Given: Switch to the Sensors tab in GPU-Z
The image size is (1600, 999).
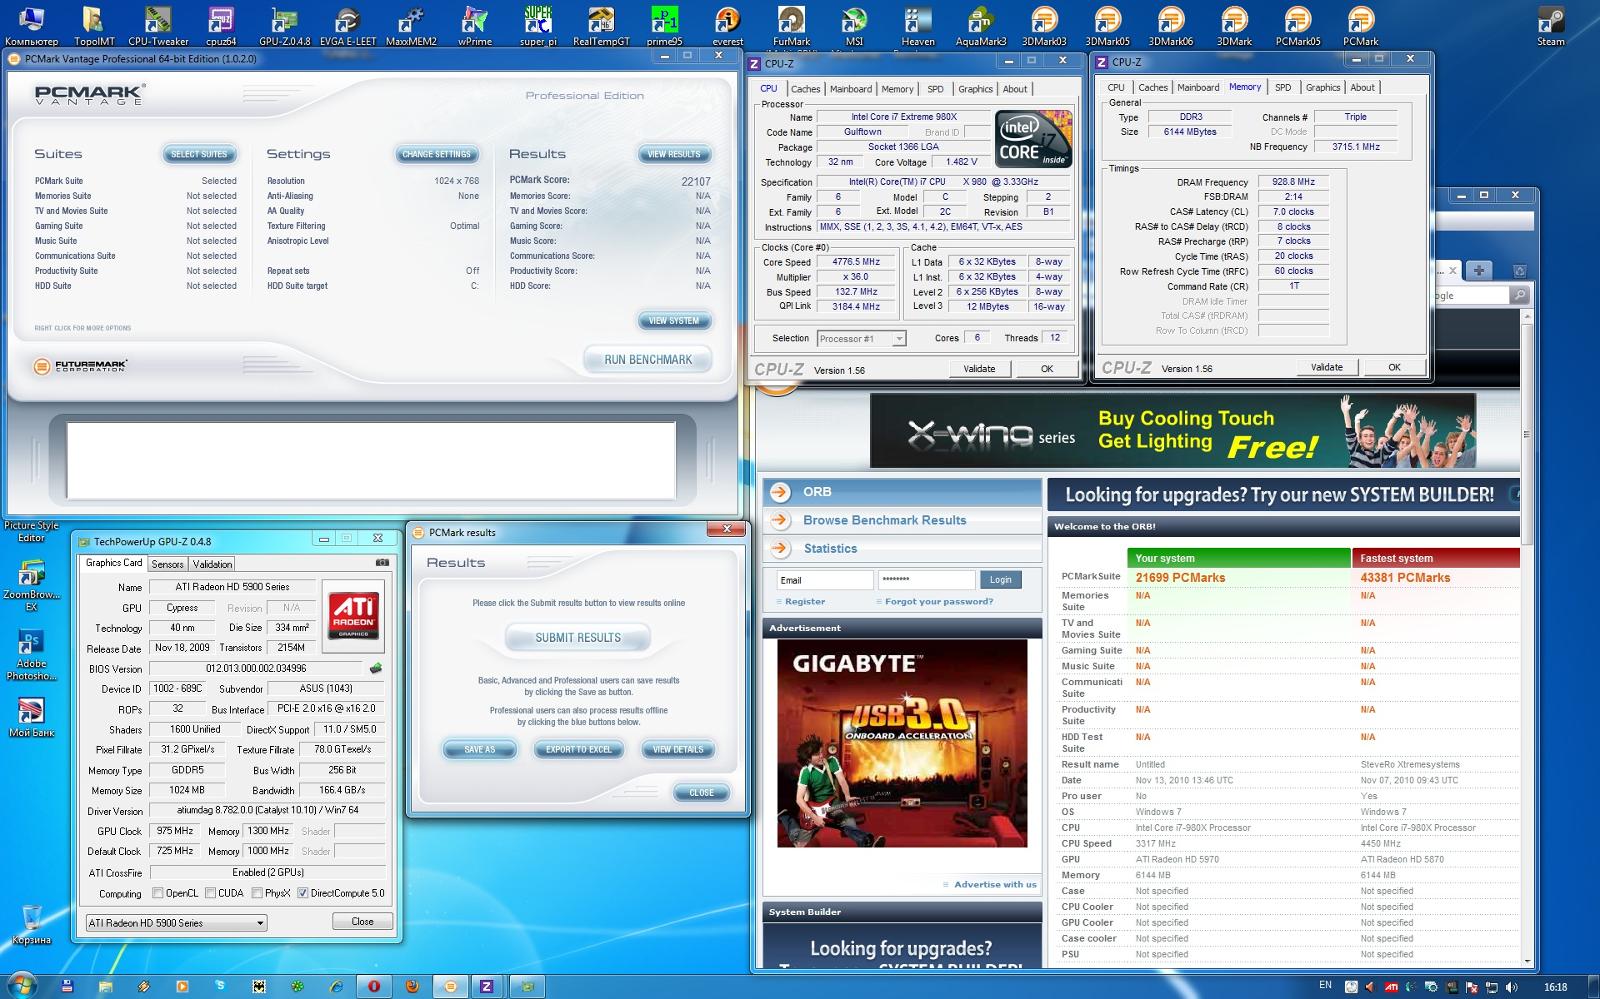Looking at the screenshot, I should 167,564.
